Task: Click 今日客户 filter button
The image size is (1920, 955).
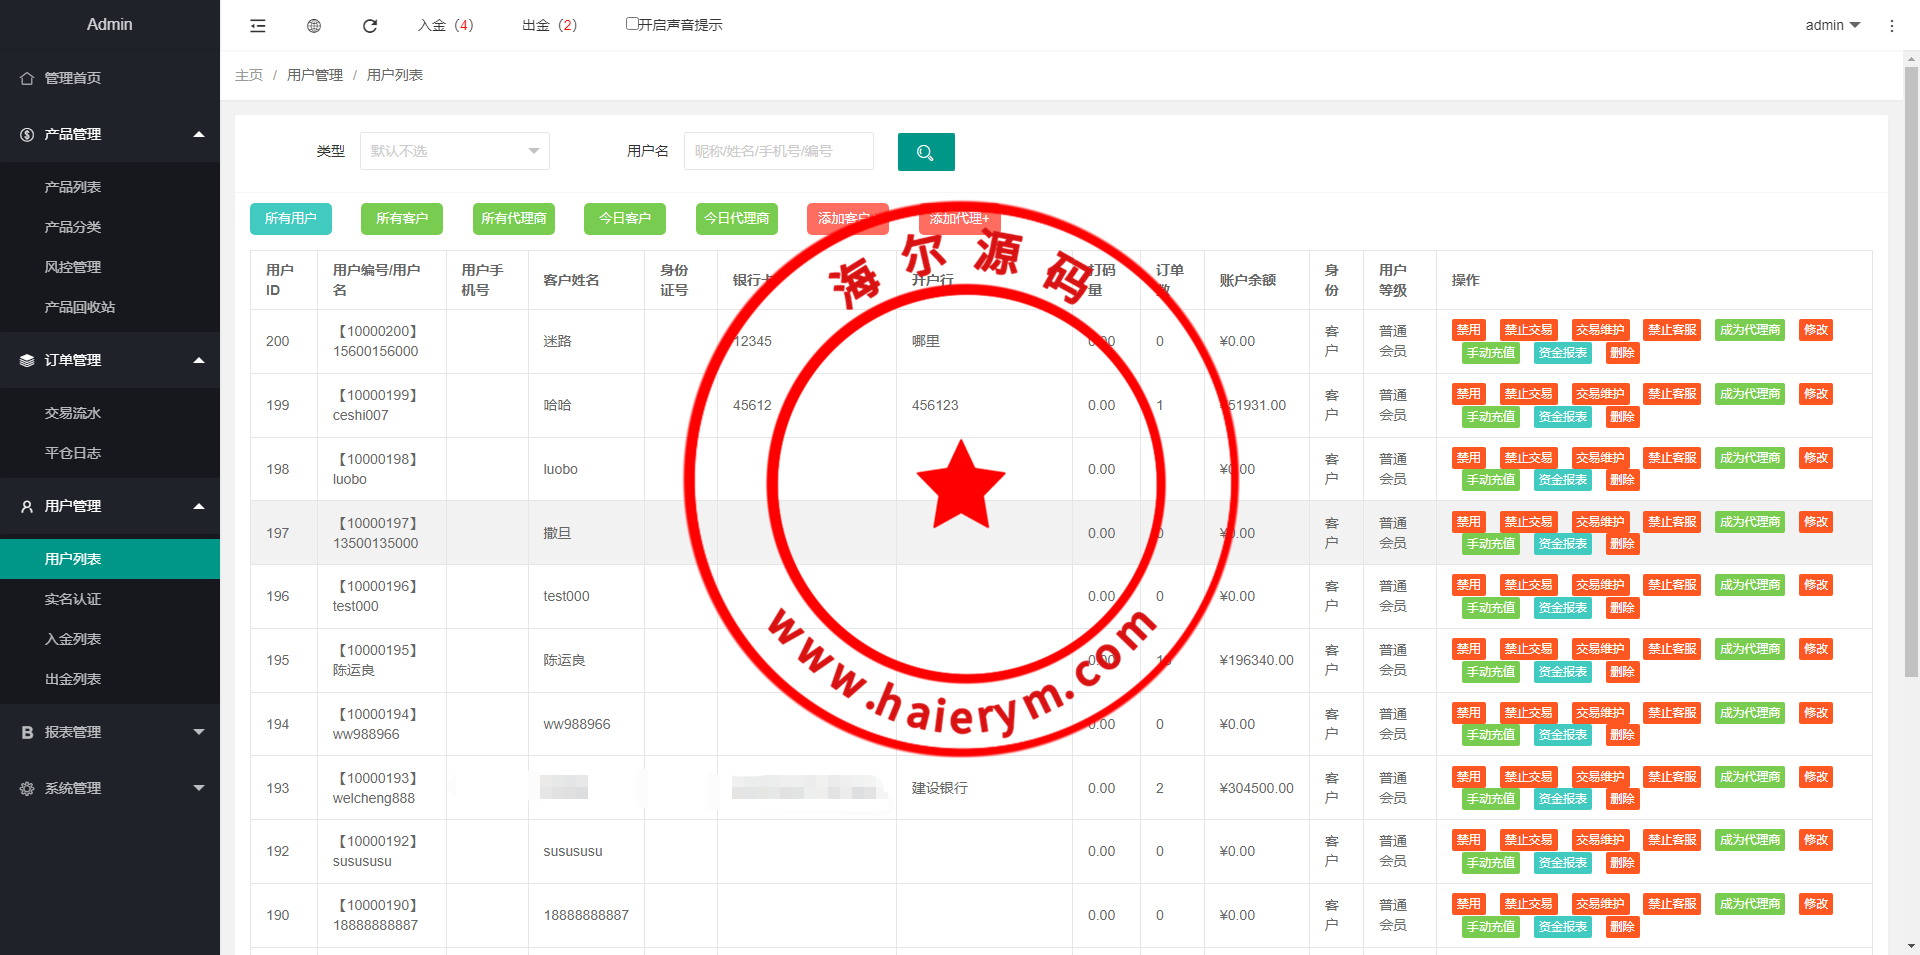Action: point(624,218)
